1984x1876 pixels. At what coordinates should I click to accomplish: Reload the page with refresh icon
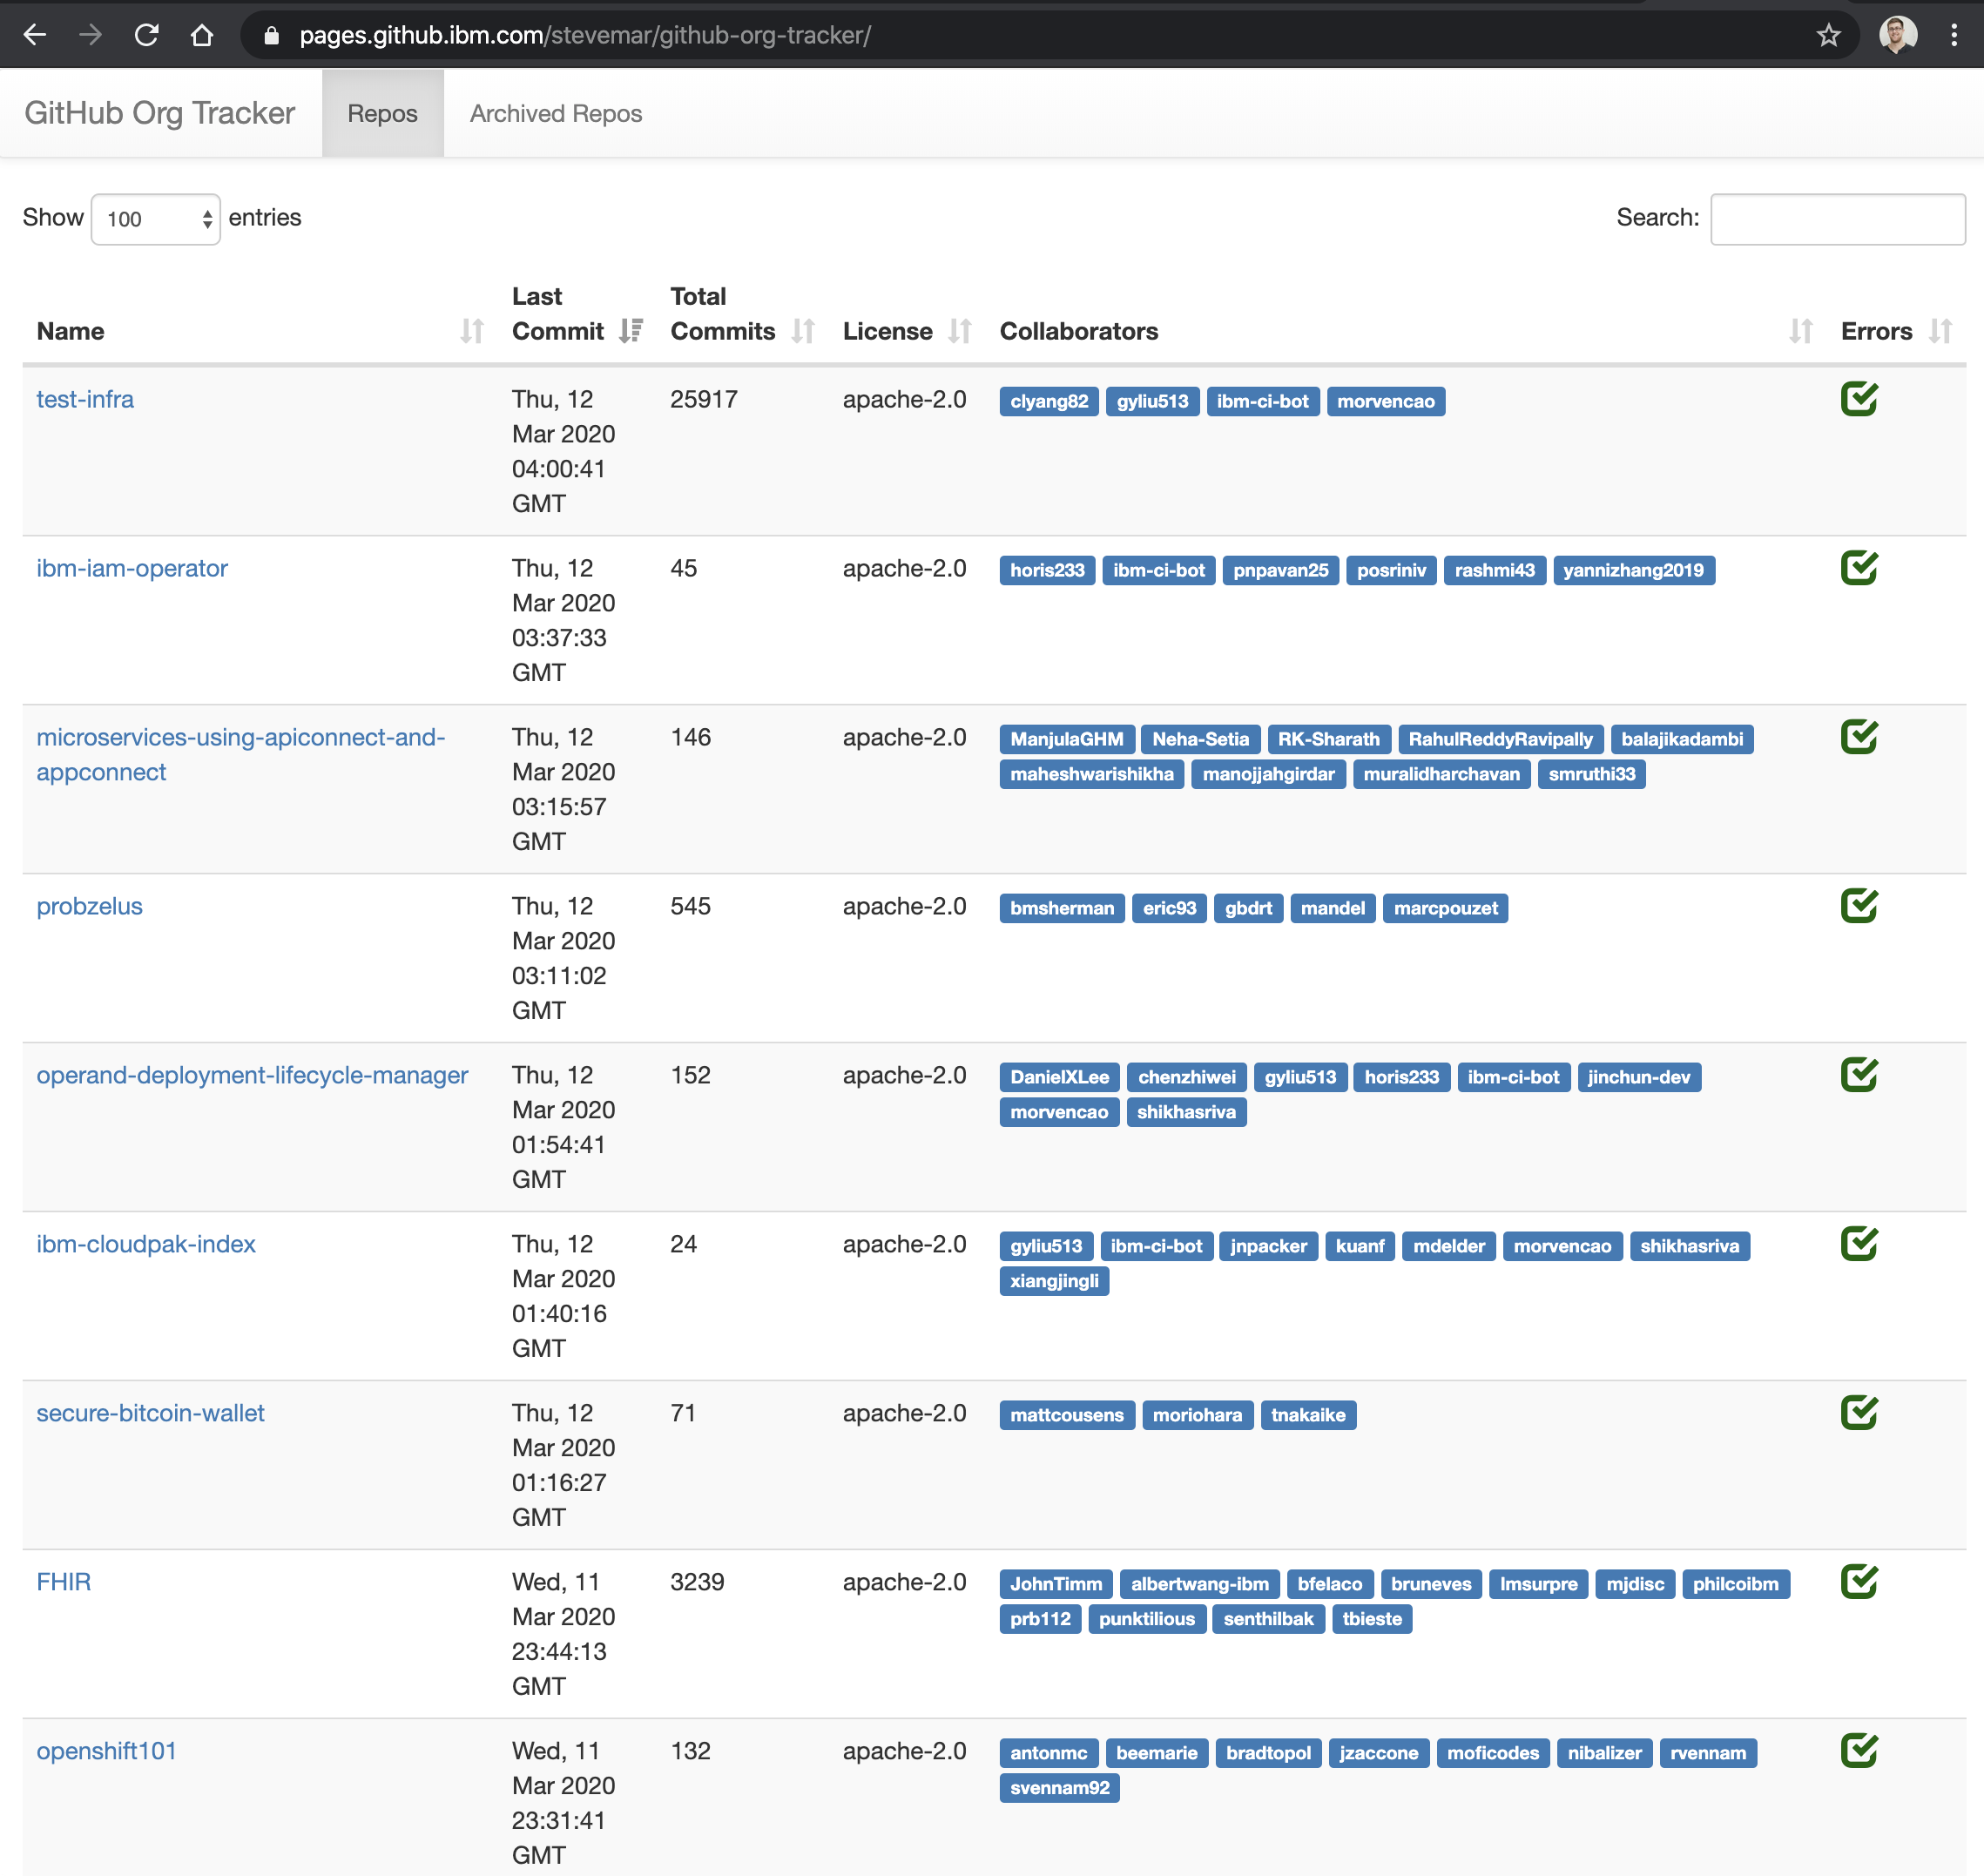(x=147, y=35)
